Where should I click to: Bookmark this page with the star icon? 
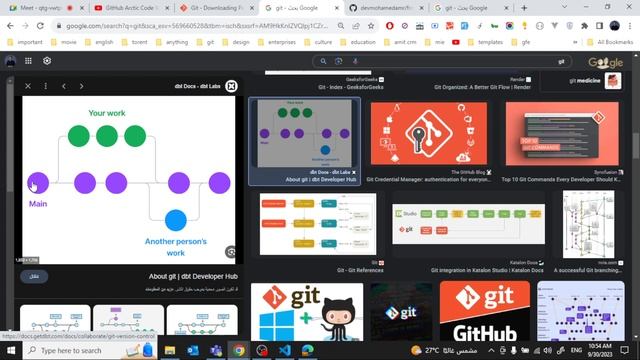pos(371,26)
